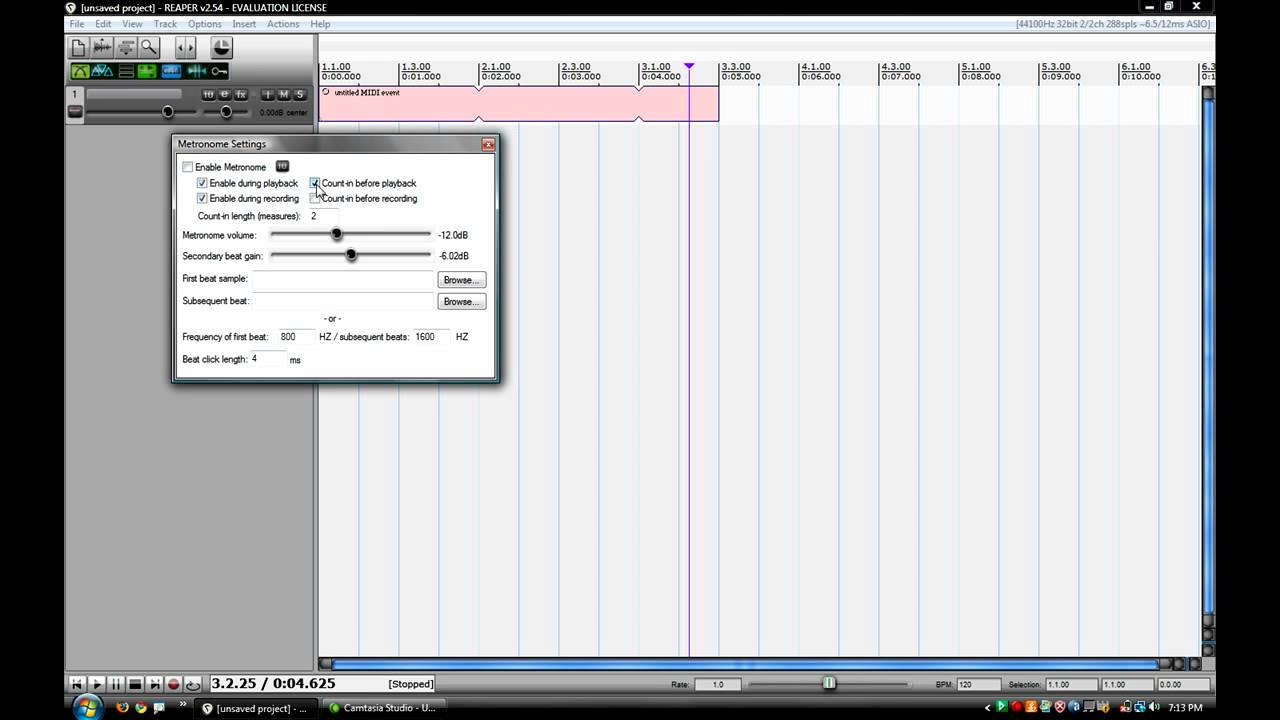Click the Pause transport button
The height and width of the screenshot is (720, 1280).
coord(116,684)
